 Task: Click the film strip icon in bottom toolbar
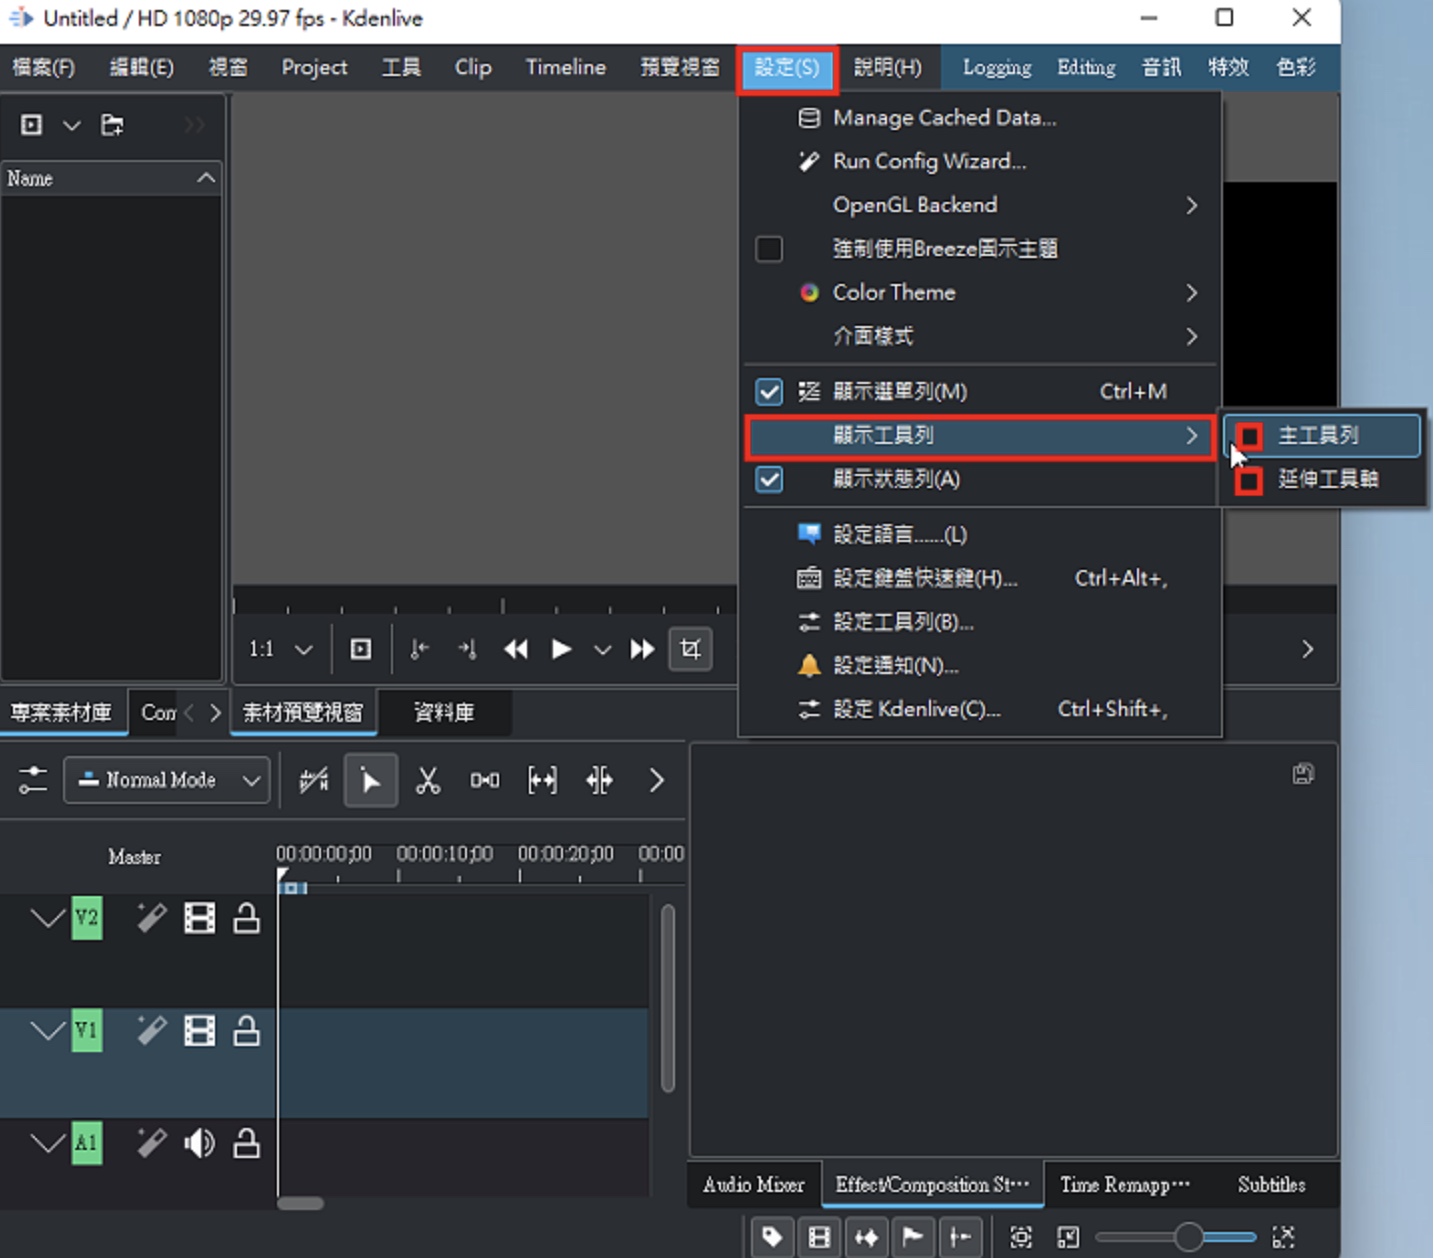[x=819, y=1237]
